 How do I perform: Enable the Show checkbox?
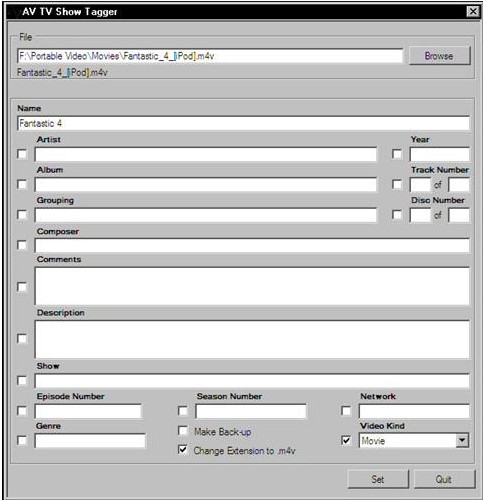22,380
